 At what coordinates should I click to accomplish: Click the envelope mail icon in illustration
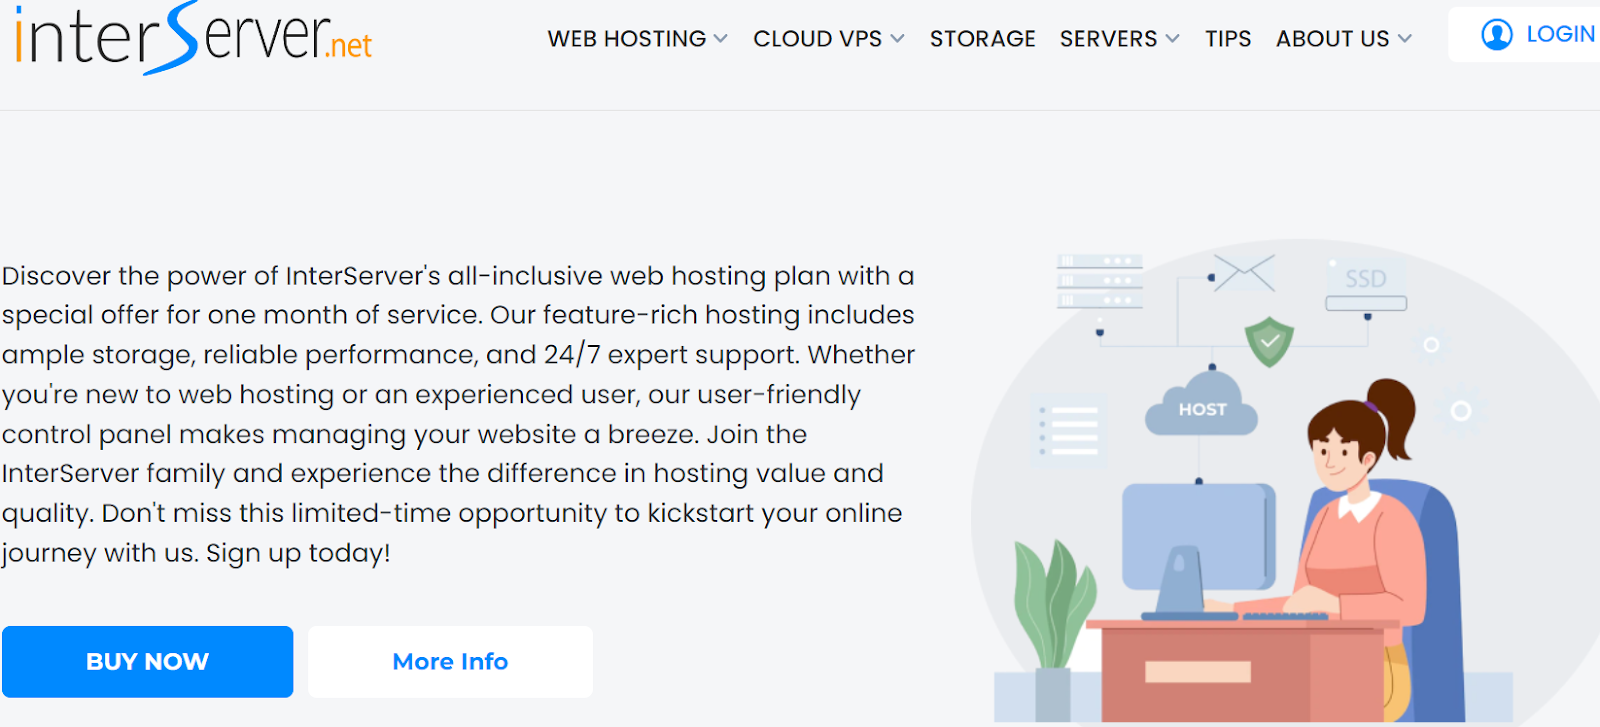(1245, 273)
